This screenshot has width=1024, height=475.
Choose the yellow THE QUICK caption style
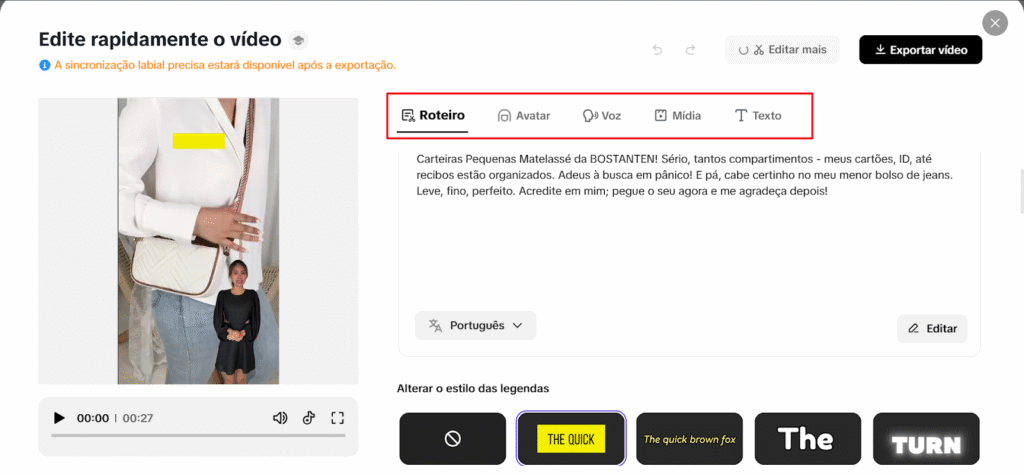pos(571,439)
